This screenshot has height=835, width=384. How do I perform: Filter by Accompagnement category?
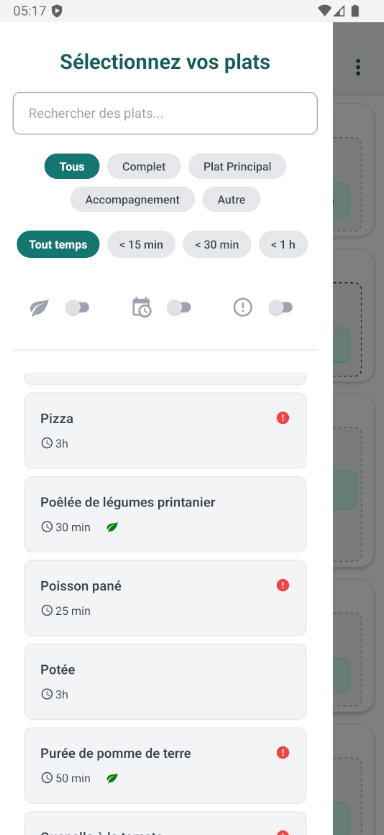click(x=133, y=200)
